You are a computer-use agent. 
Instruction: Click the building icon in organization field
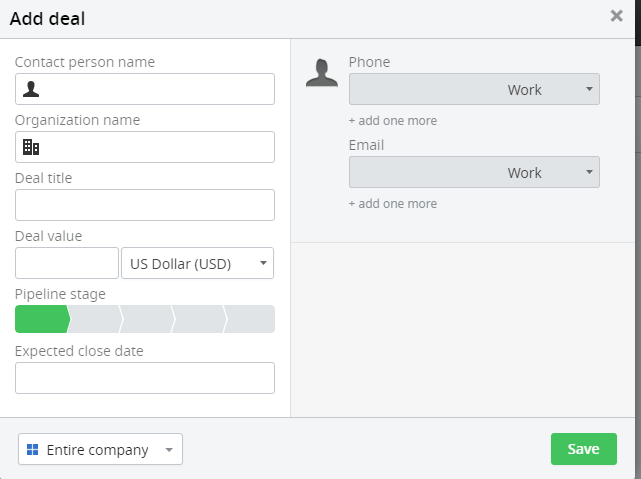(x=31, y=147)
